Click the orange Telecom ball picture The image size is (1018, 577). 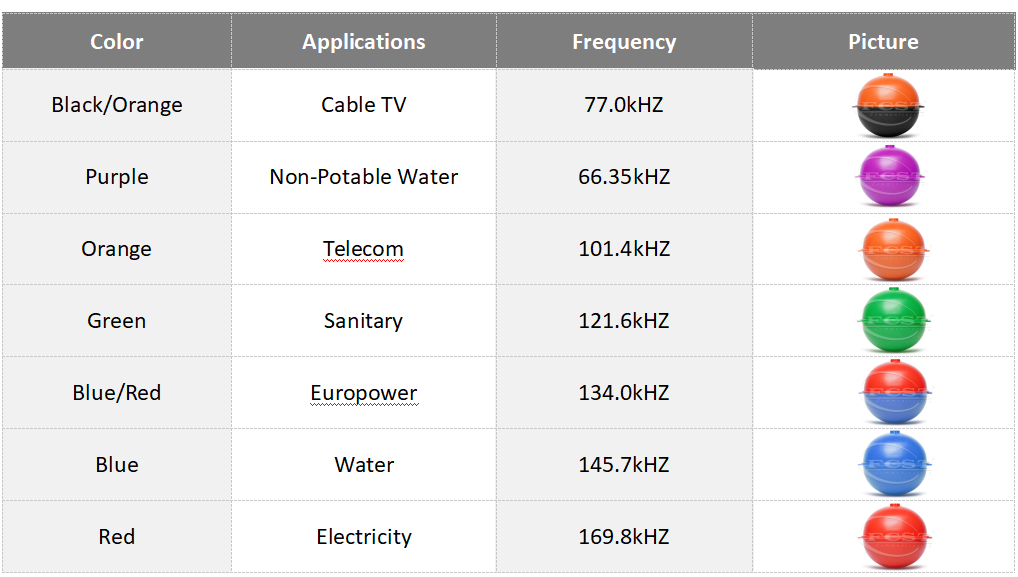893,249
